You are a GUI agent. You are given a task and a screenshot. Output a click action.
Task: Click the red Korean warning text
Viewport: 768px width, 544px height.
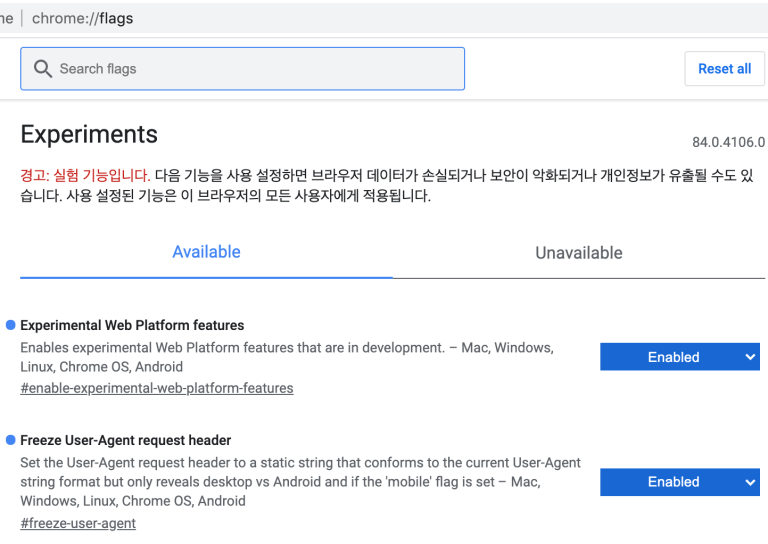85,175
